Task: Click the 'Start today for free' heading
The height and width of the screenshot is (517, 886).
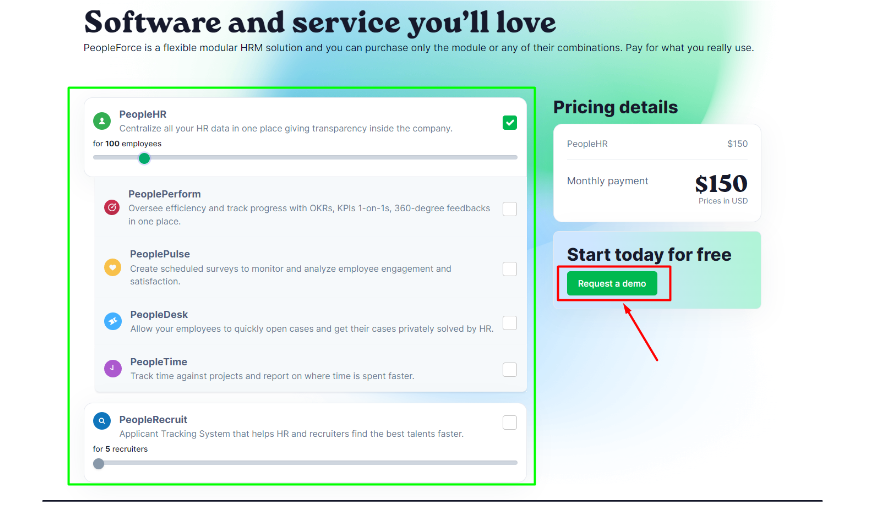Action: [x=649, y=255]
